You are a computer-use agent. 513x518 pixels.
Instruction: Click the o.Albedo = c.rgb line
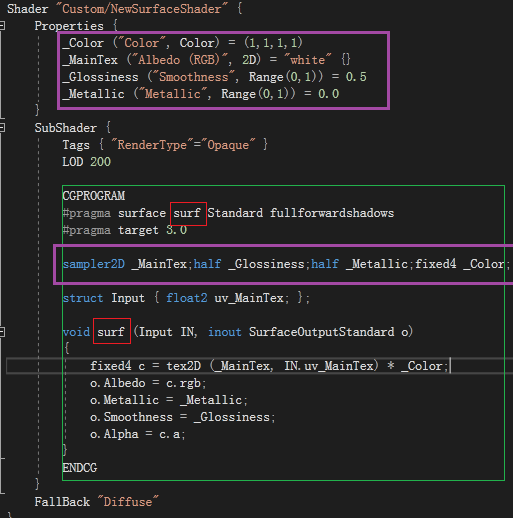click(x=148, y=383)
